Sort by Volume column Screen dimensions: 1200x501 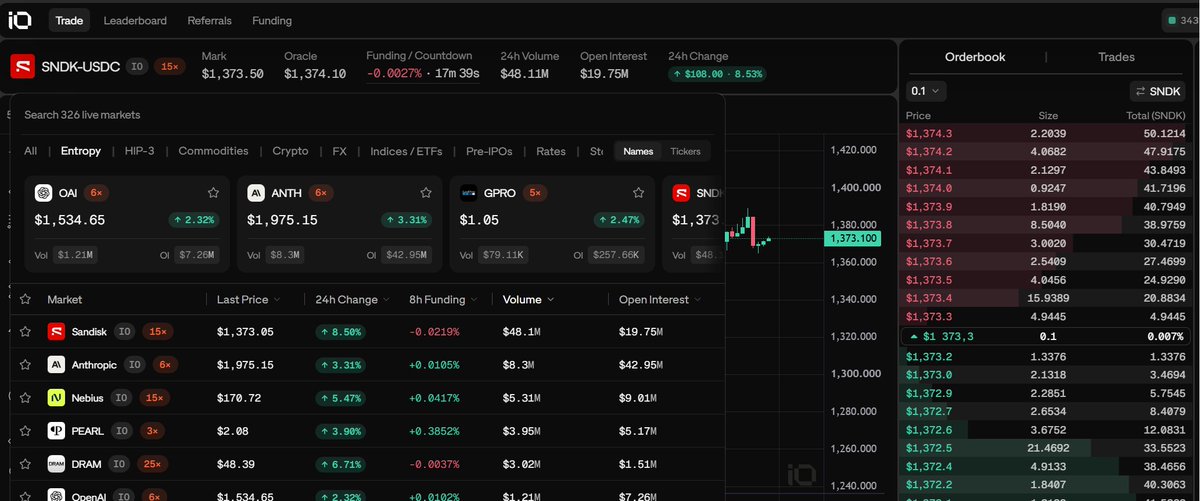(528, 299)
